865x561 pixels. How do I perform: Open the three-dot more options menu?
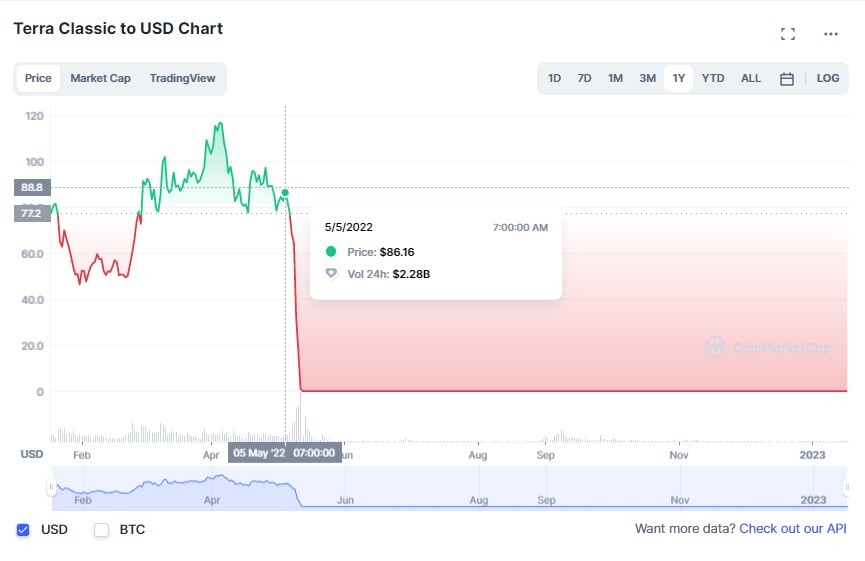(830, 34)
